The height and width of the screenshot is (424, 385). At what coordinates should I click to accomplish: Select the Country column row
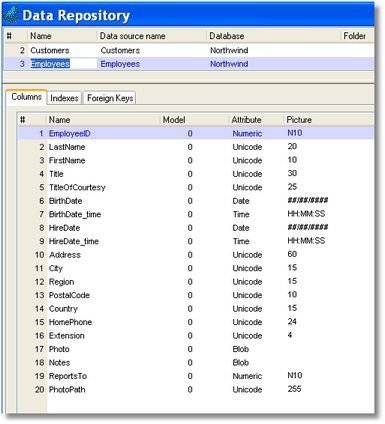pos(196,309)
